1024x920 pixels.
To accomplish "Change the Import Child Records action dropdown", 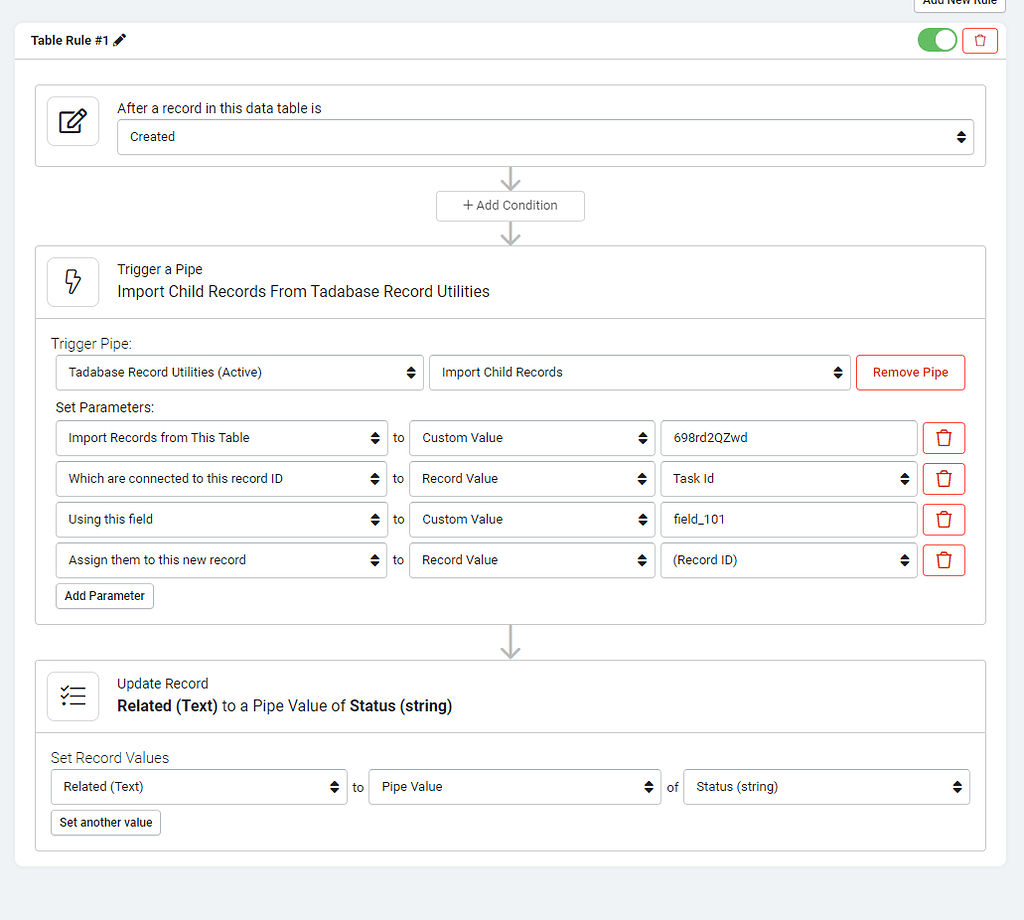I will 639,372.
